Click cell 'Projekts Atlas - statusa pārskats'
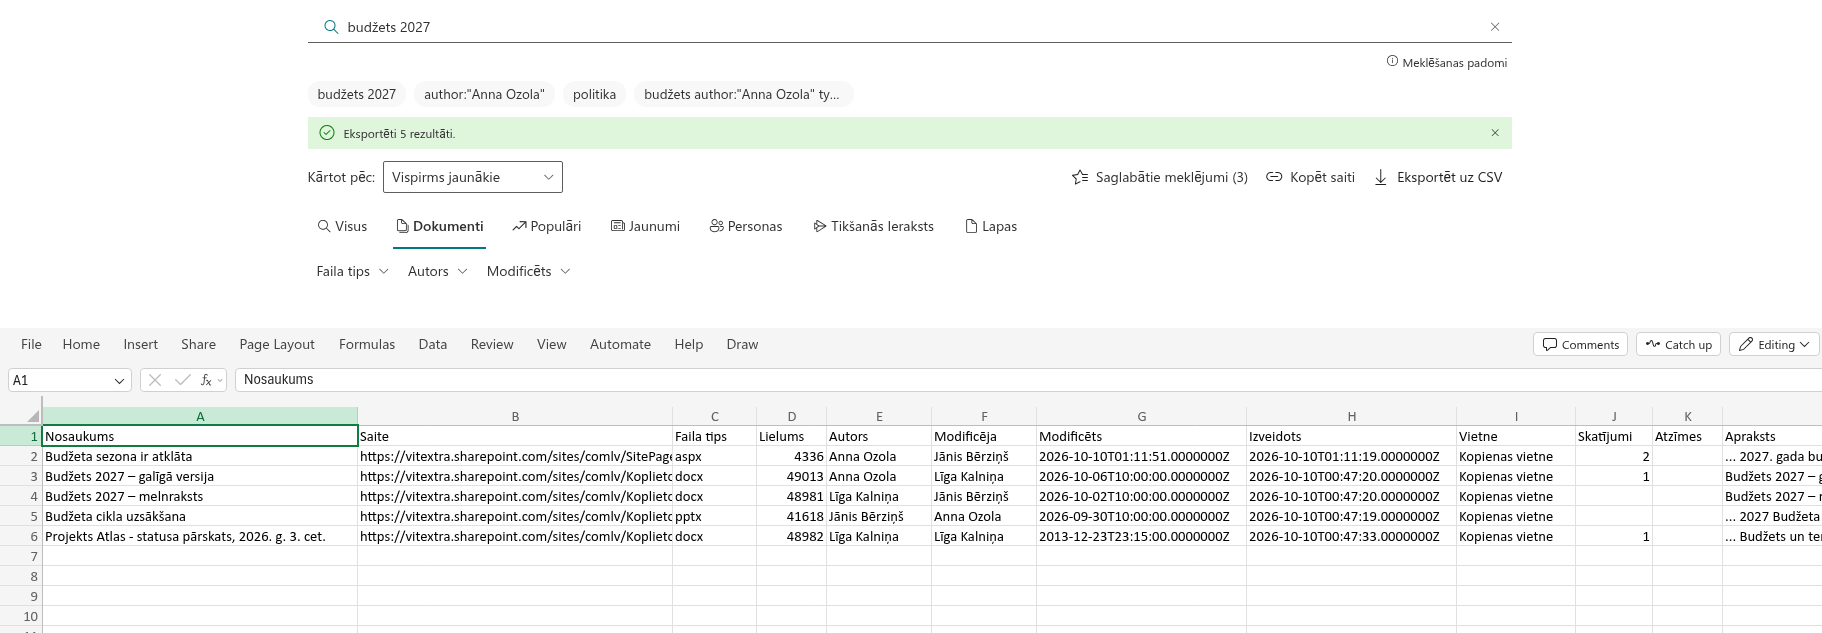Screen dimensions: 1822x633 [x=200, y=536]
